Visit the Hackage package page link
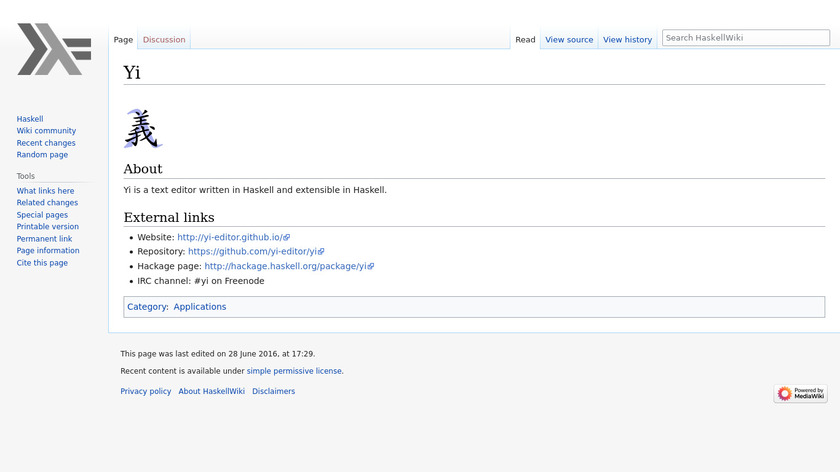This screenshot has height=472, width=840. click(286, 267)
